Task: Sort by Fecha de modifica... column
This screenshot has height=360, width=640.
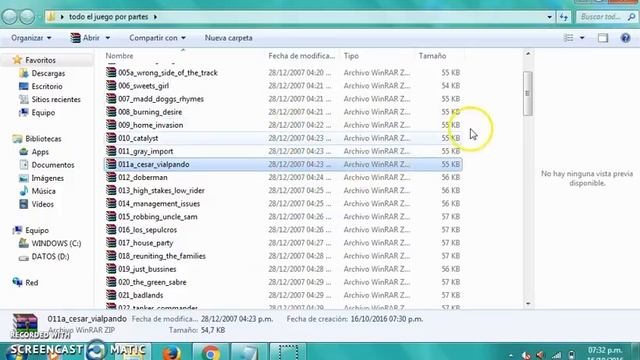Action: 302,56
